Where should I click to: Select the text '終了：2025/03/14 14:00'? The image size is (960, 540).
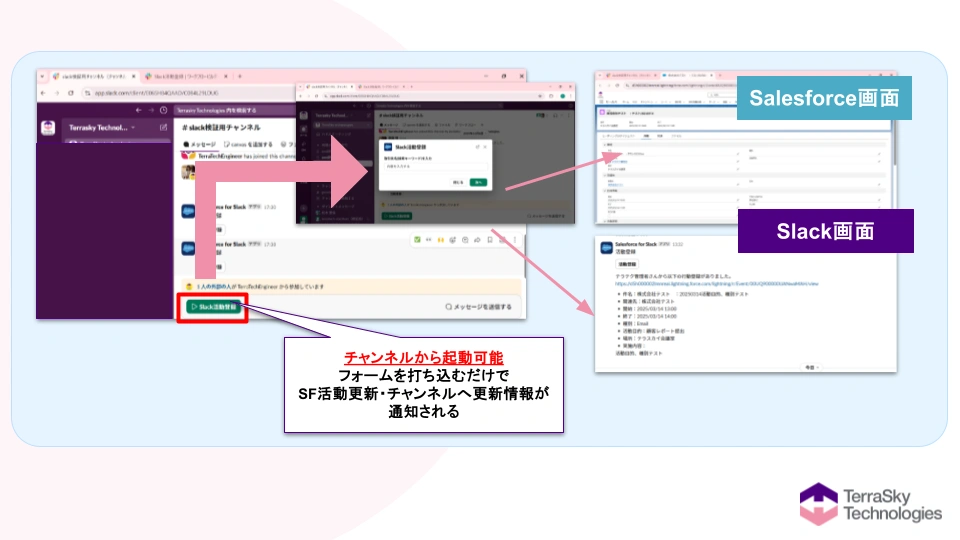650,316
